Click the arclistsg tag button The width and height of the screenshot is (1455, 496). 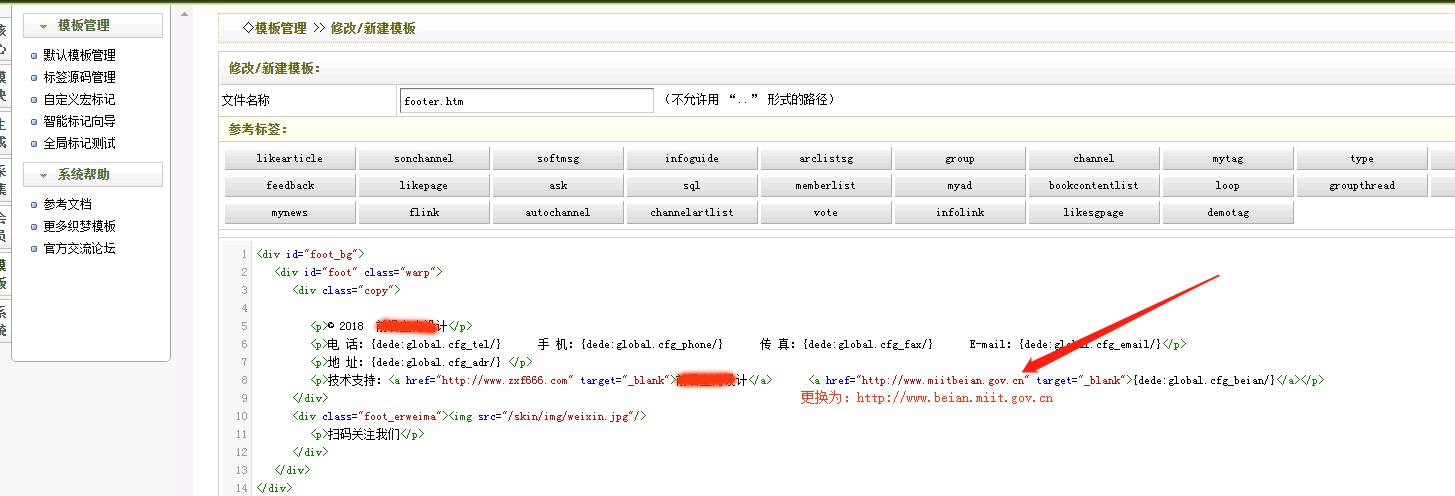click(826, 159)
